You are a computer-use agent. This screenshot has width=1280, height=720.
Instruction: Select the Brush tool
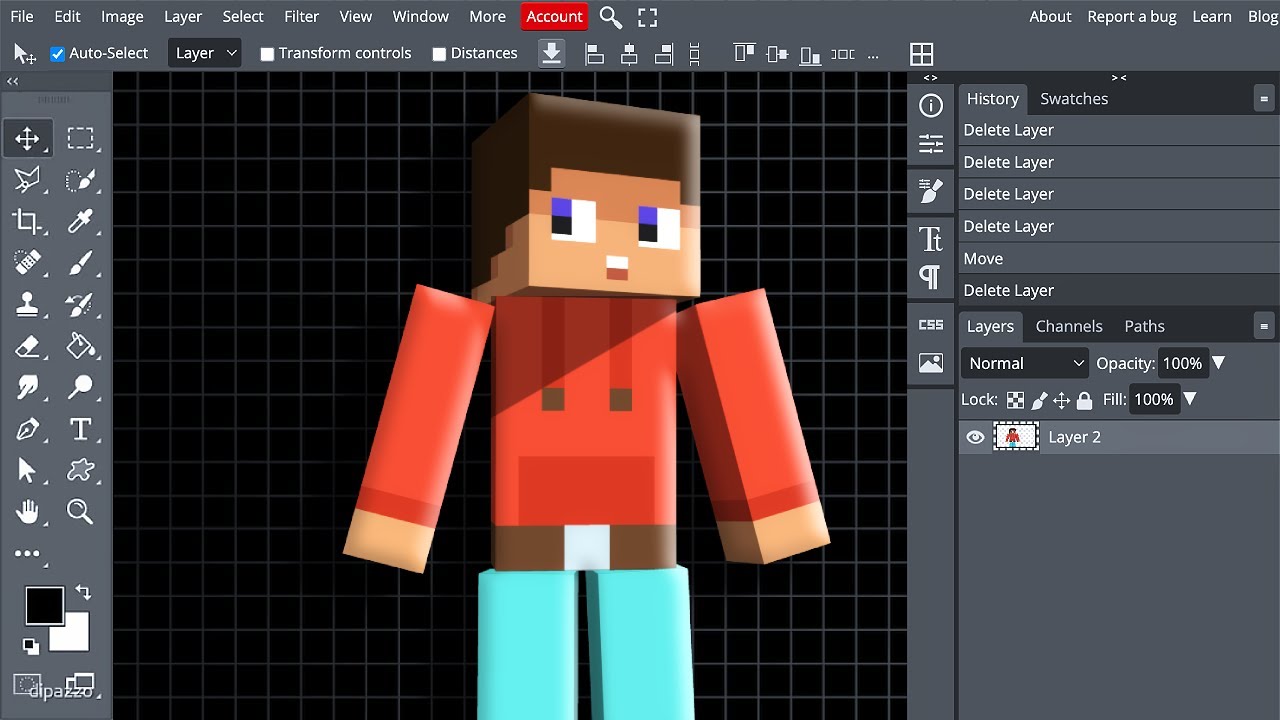point(80,264)
